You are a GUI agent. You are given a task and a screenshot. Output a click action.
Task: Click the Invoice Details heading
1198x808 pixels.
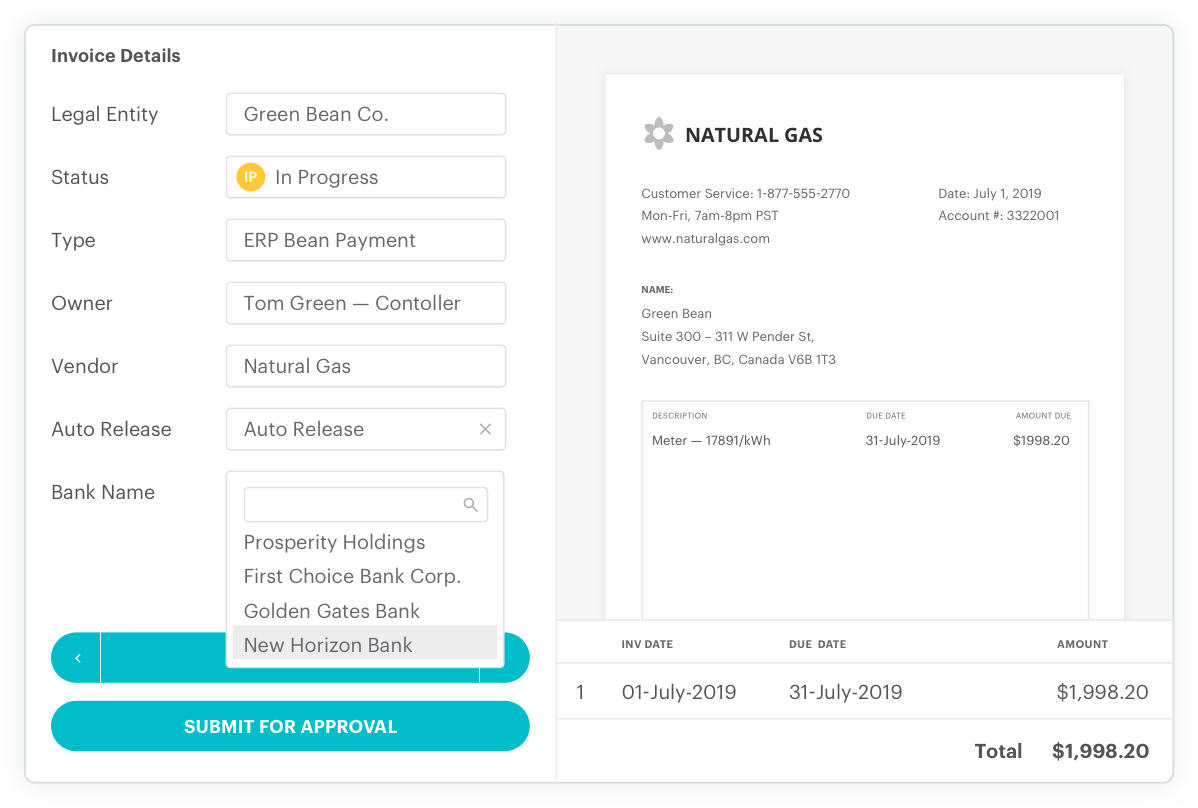(x=115, y=56)
